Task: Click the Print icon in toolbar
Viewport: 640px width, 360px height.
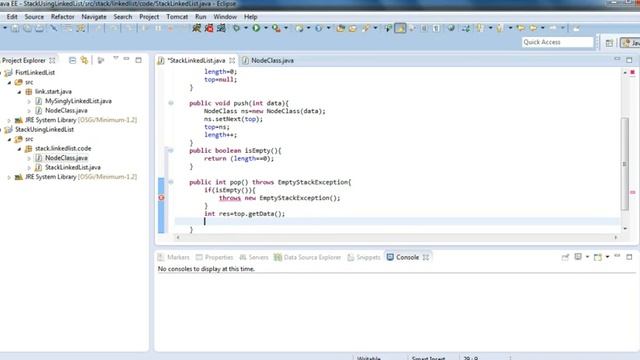Action: tap(40, 28)
